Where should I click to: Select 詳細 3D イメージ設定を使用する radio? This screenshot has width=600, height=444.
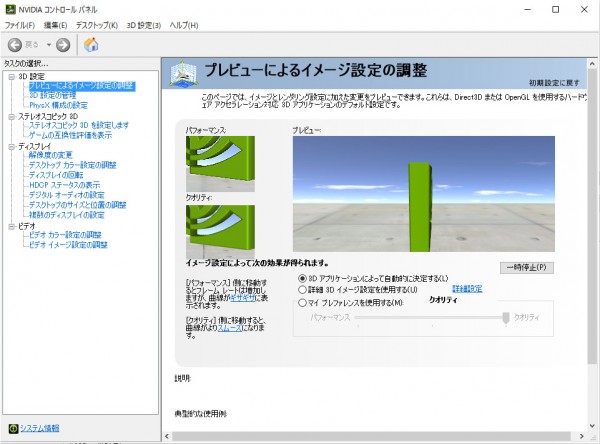click(302, 289)
